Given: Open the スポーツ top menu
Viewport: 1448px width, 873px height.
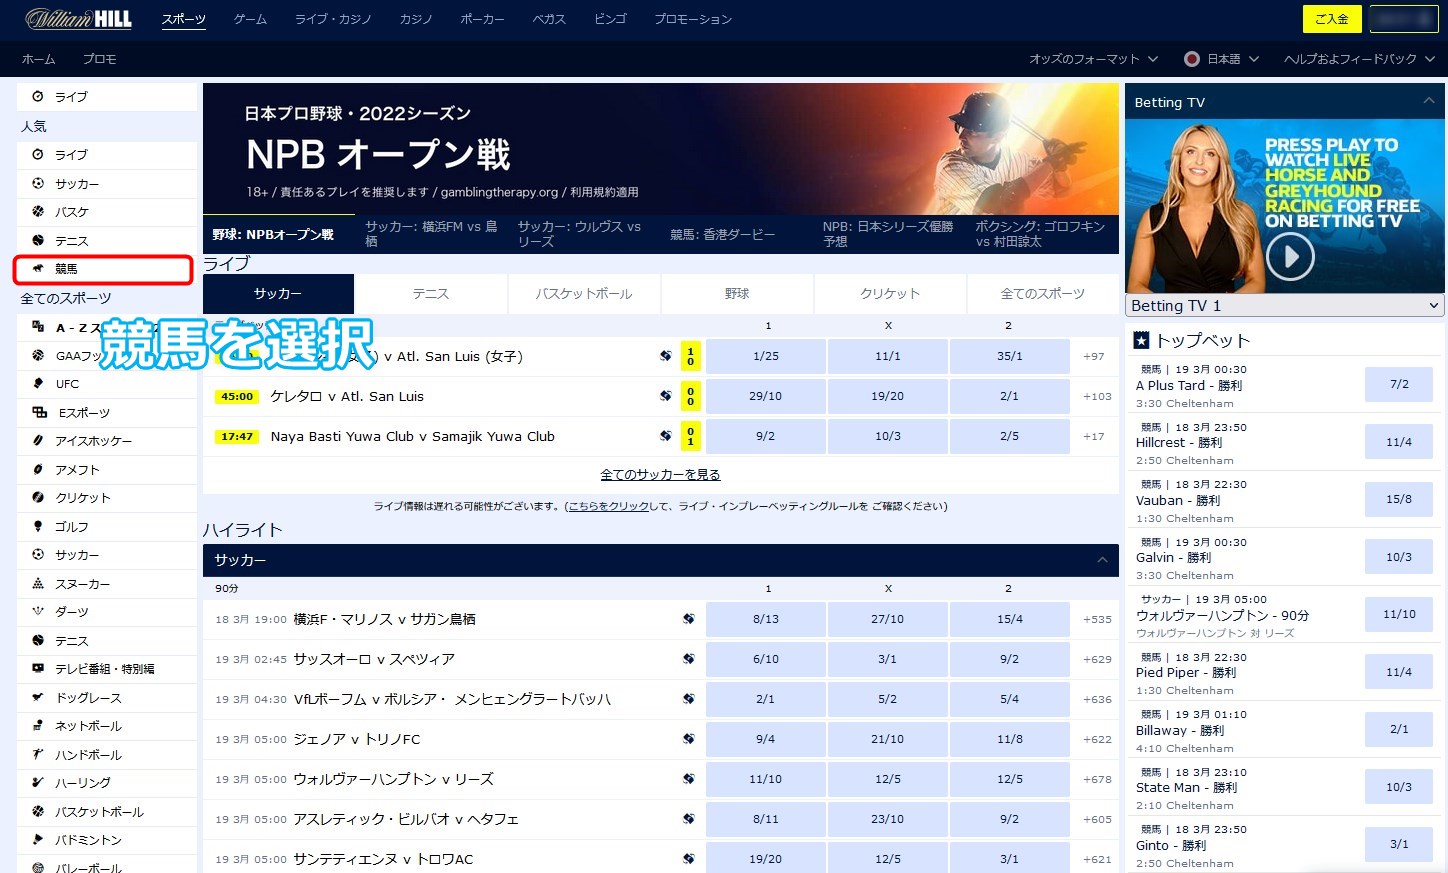Looking at the screenshot, I should pyautogui.click(x=184, y=19).
